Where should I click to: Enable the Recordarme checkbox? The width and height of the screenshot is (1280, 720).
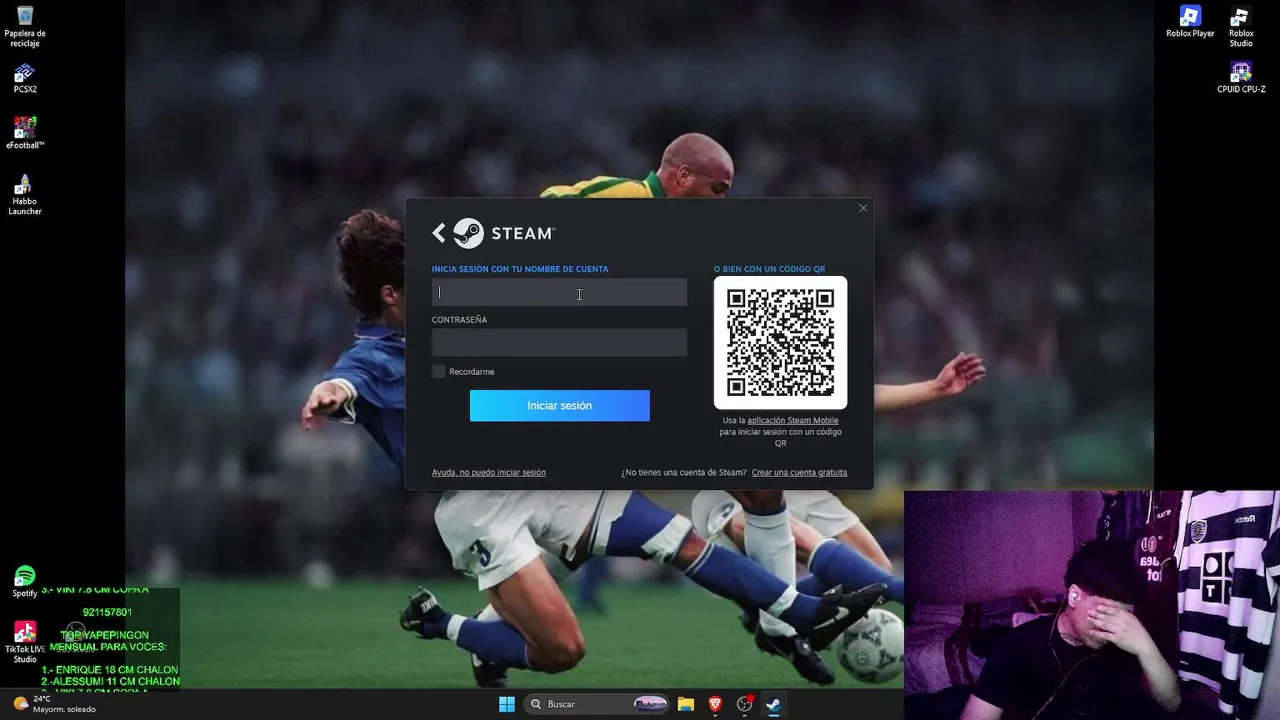438,371
